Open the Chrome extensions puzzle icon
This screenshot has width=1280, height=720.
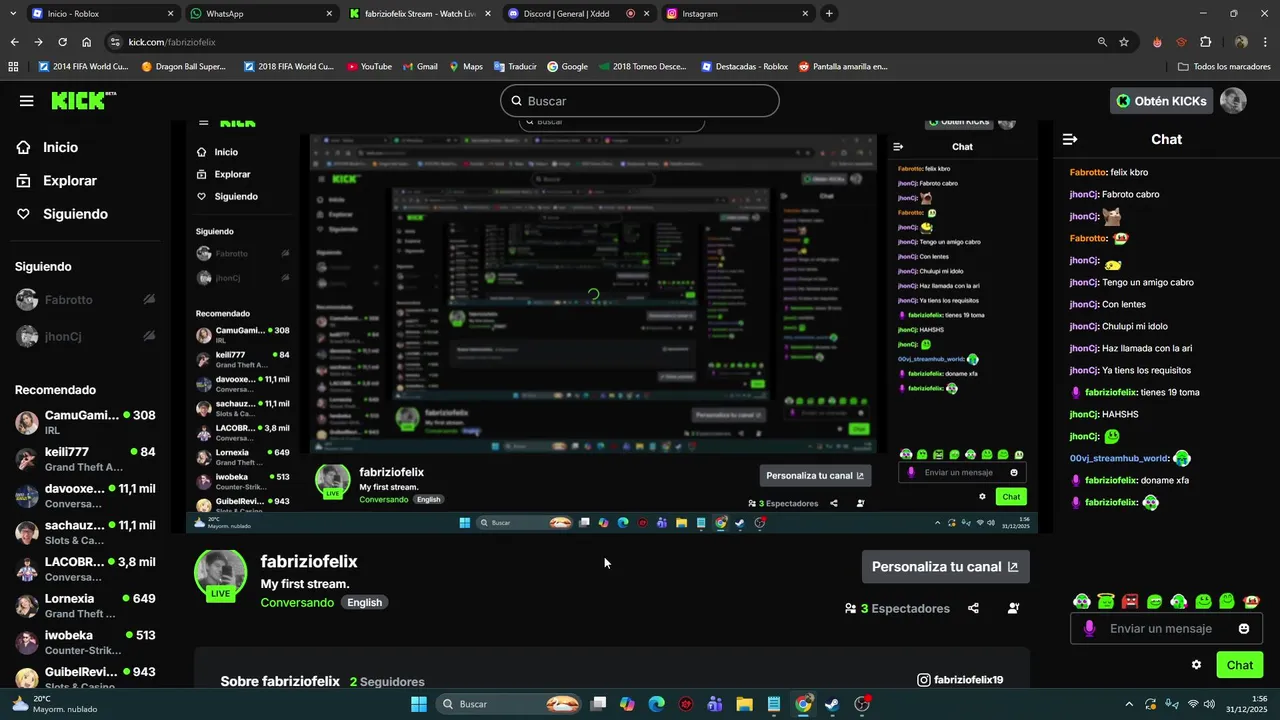pos(1206,42)
